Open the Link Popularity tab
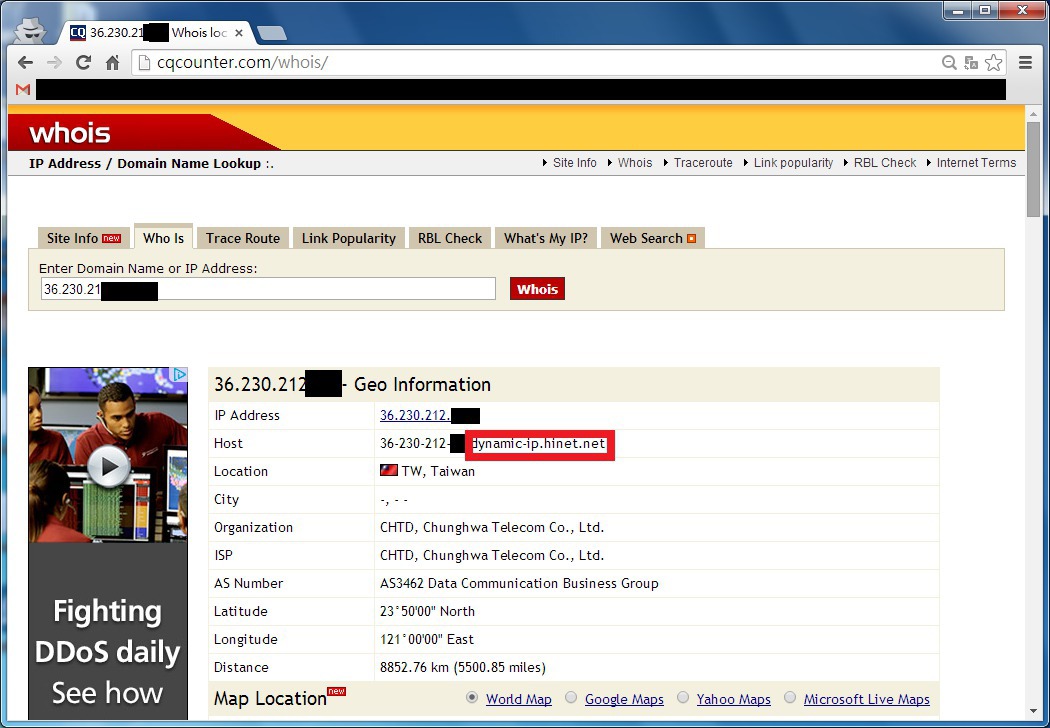This screenshot has height=728, width=1050. point(348,238)
